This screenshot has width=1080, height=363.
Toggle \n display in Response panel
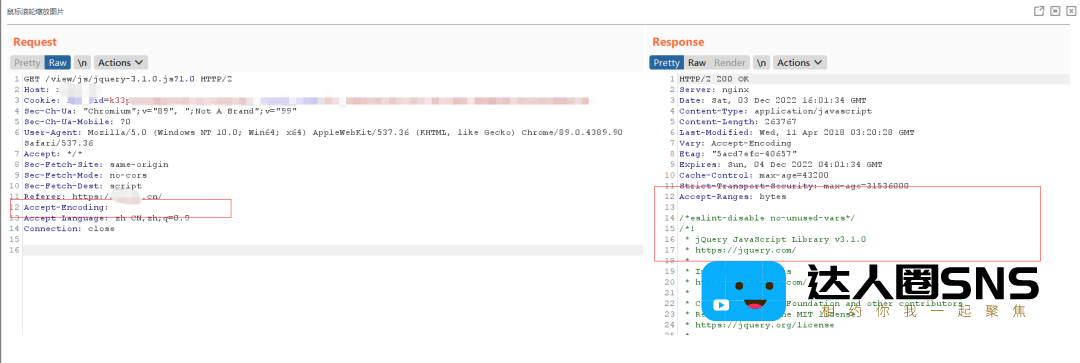tap(762, 63)
